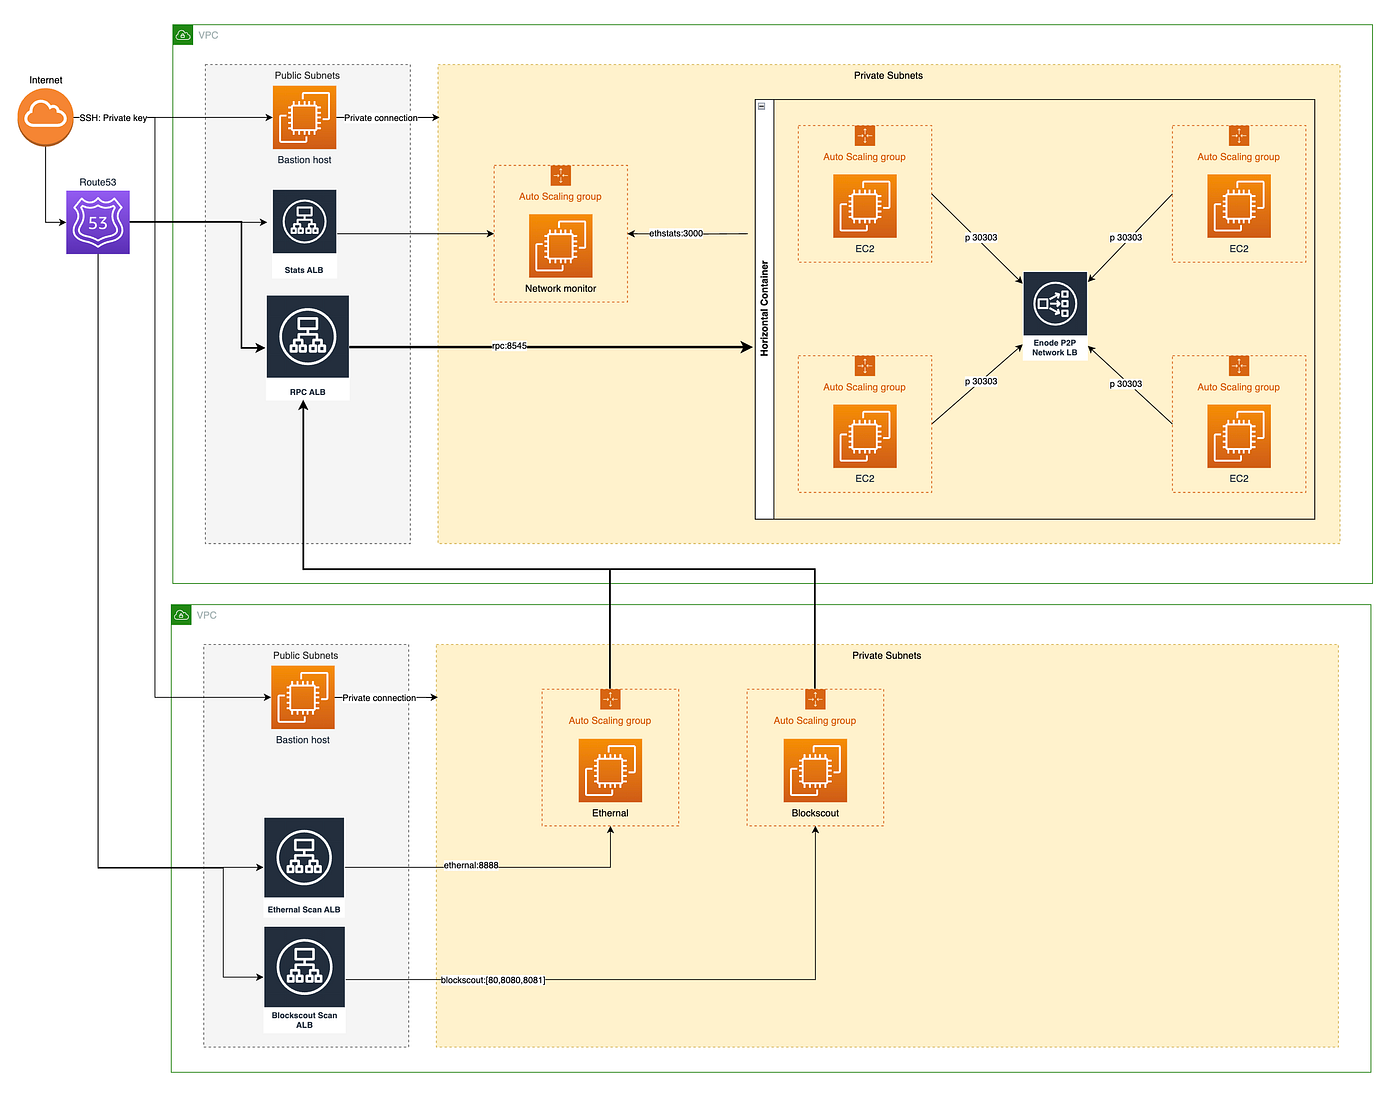Select the 'Ethernal' caption under the EC2 icon

coord(610,813)
